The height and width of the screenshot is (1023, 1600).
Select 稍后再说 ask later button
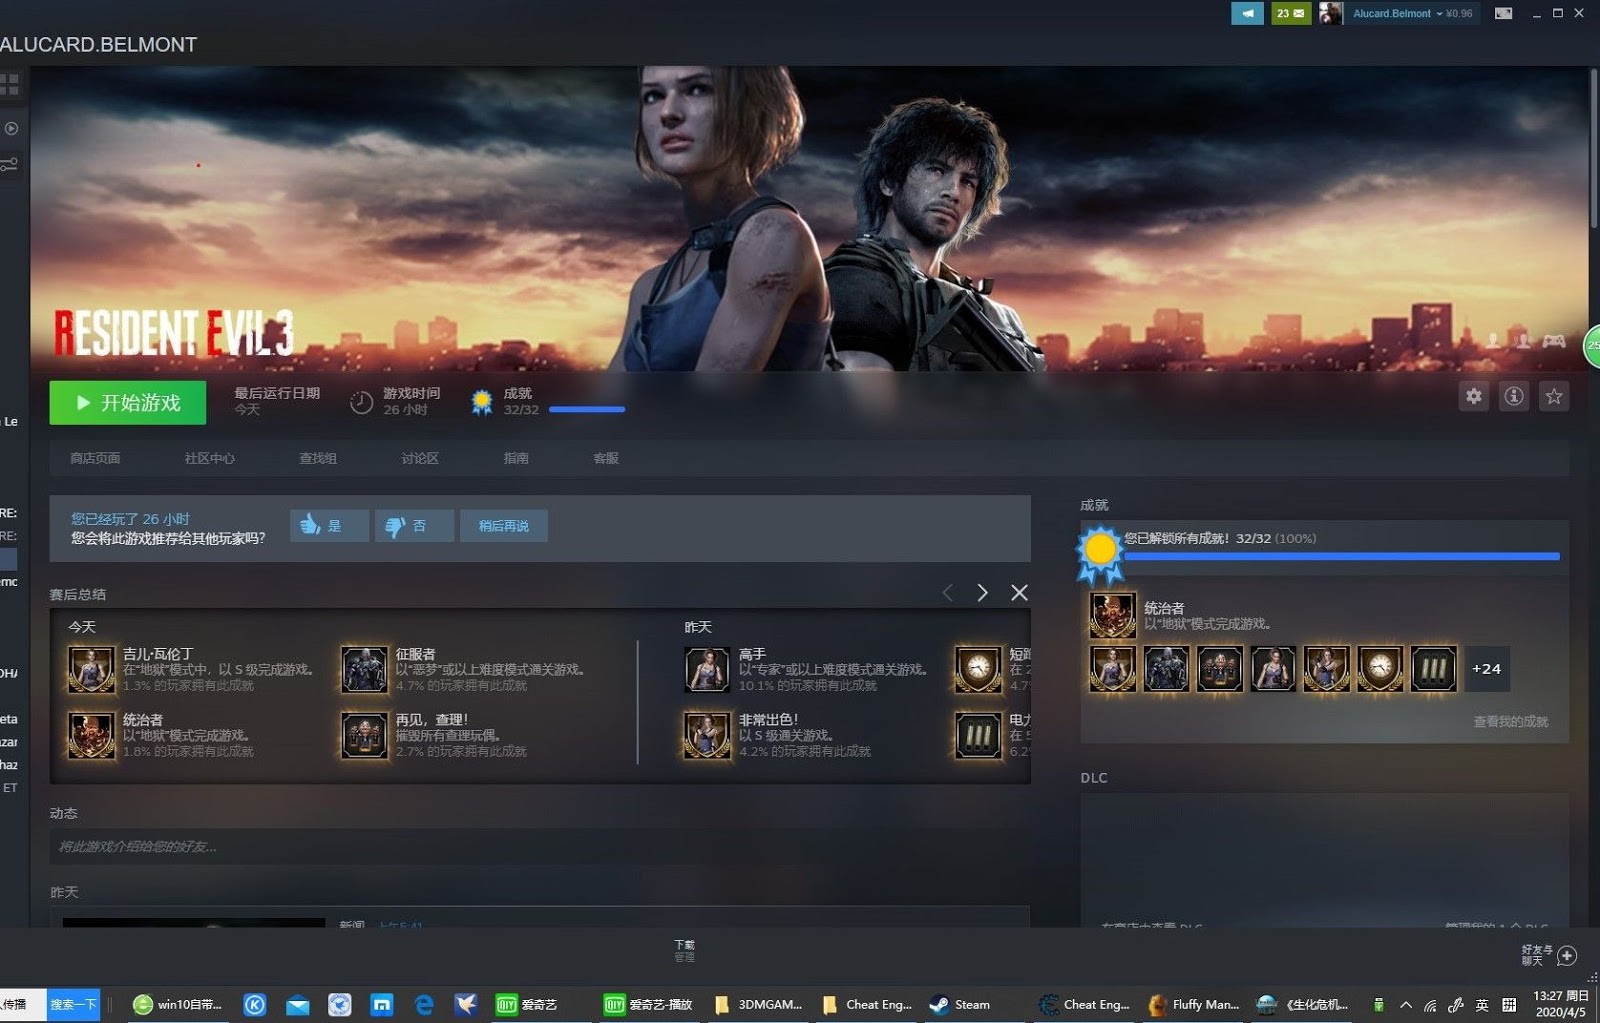(x=503, y=525)
